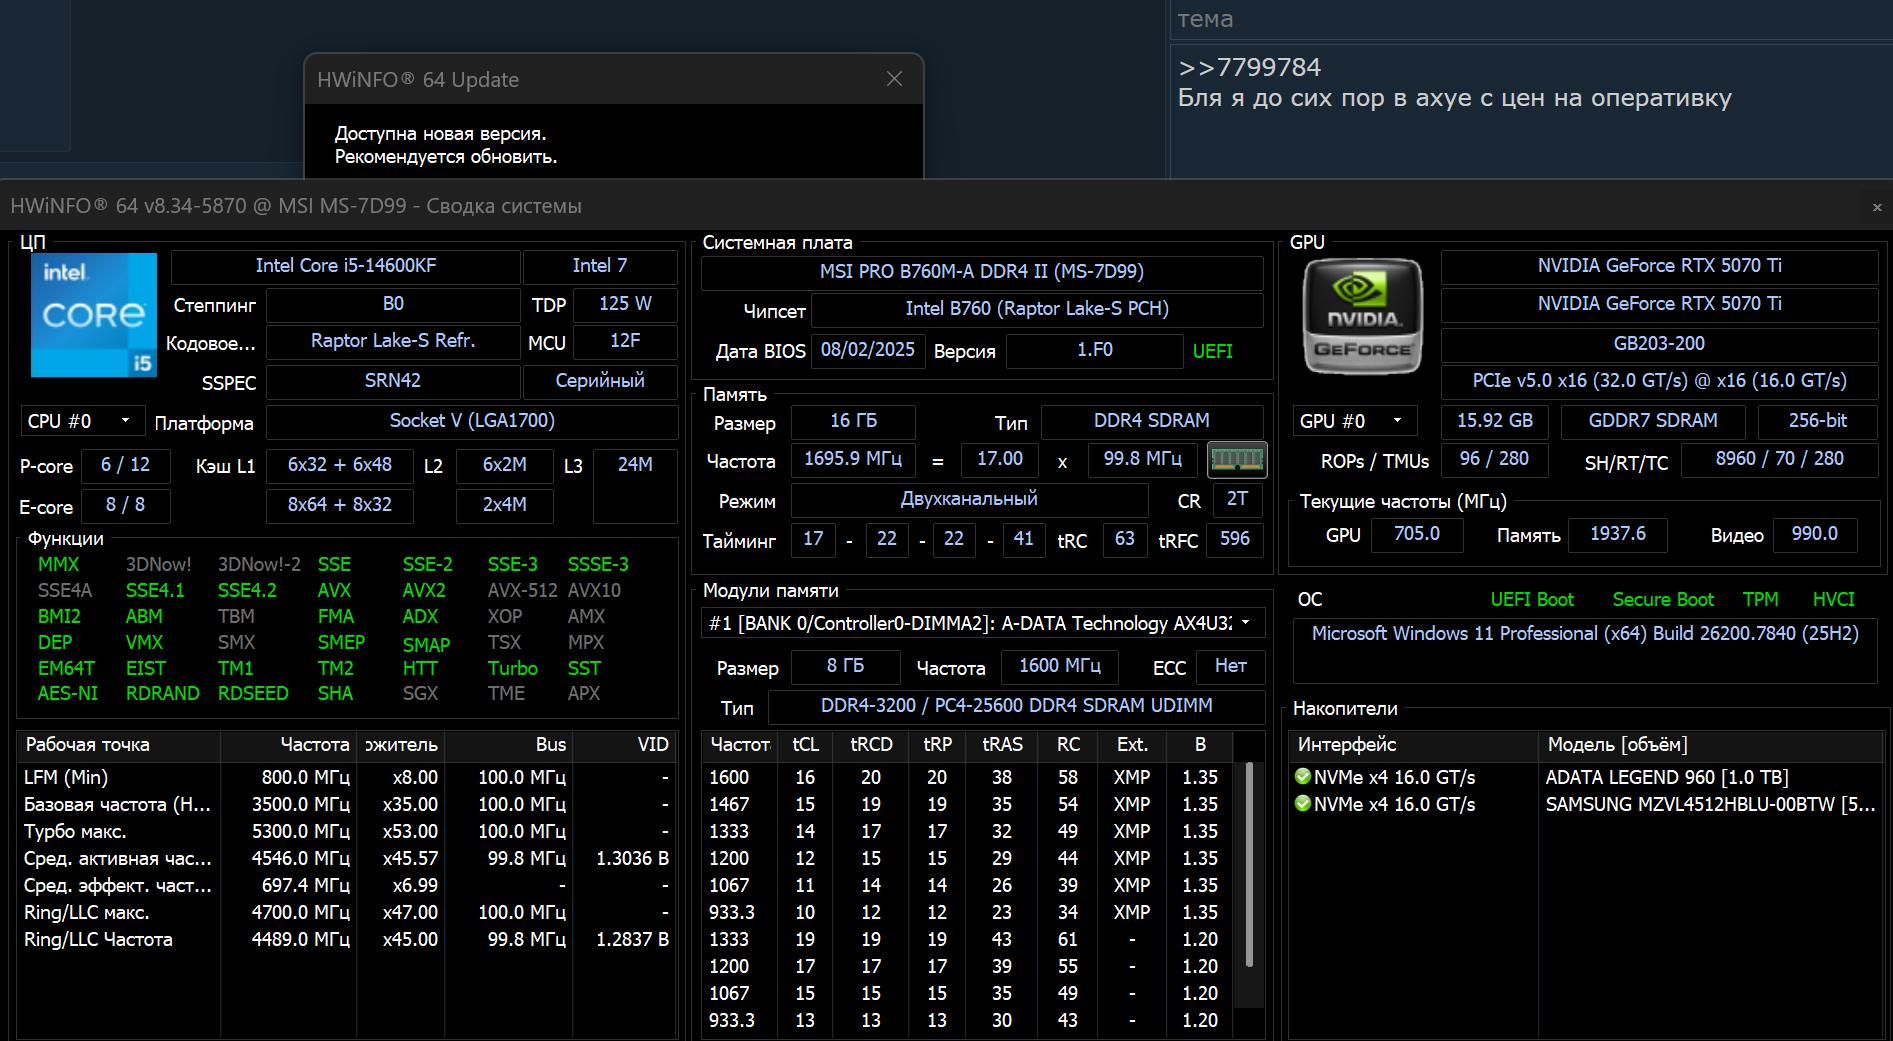
Task: Click the SGX feature flag
Action: point(420,694)
